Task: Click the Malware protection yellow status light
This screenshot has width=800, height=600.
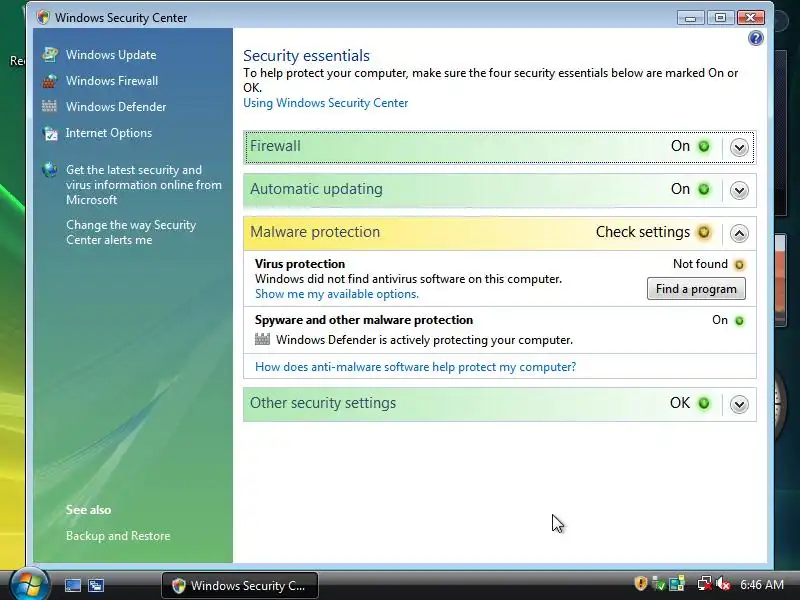Action: click(704, 232)
